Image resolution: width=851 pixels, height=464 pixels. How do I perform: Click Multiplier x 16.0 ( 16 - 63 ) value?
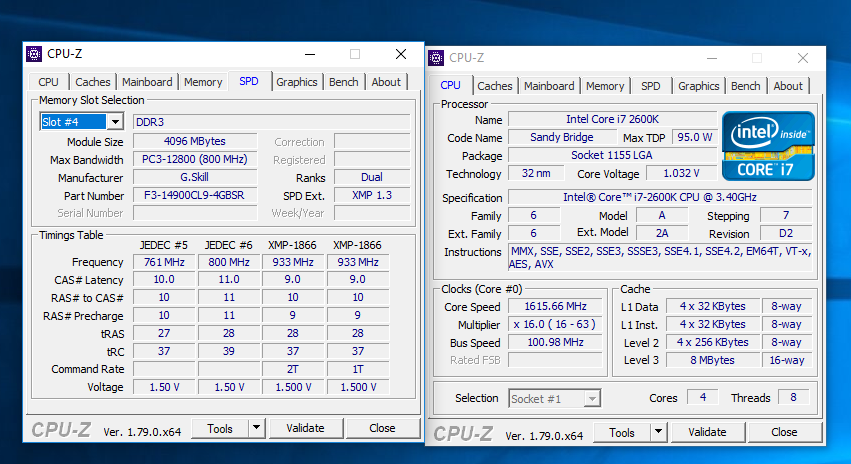click(x=555, y=325)
